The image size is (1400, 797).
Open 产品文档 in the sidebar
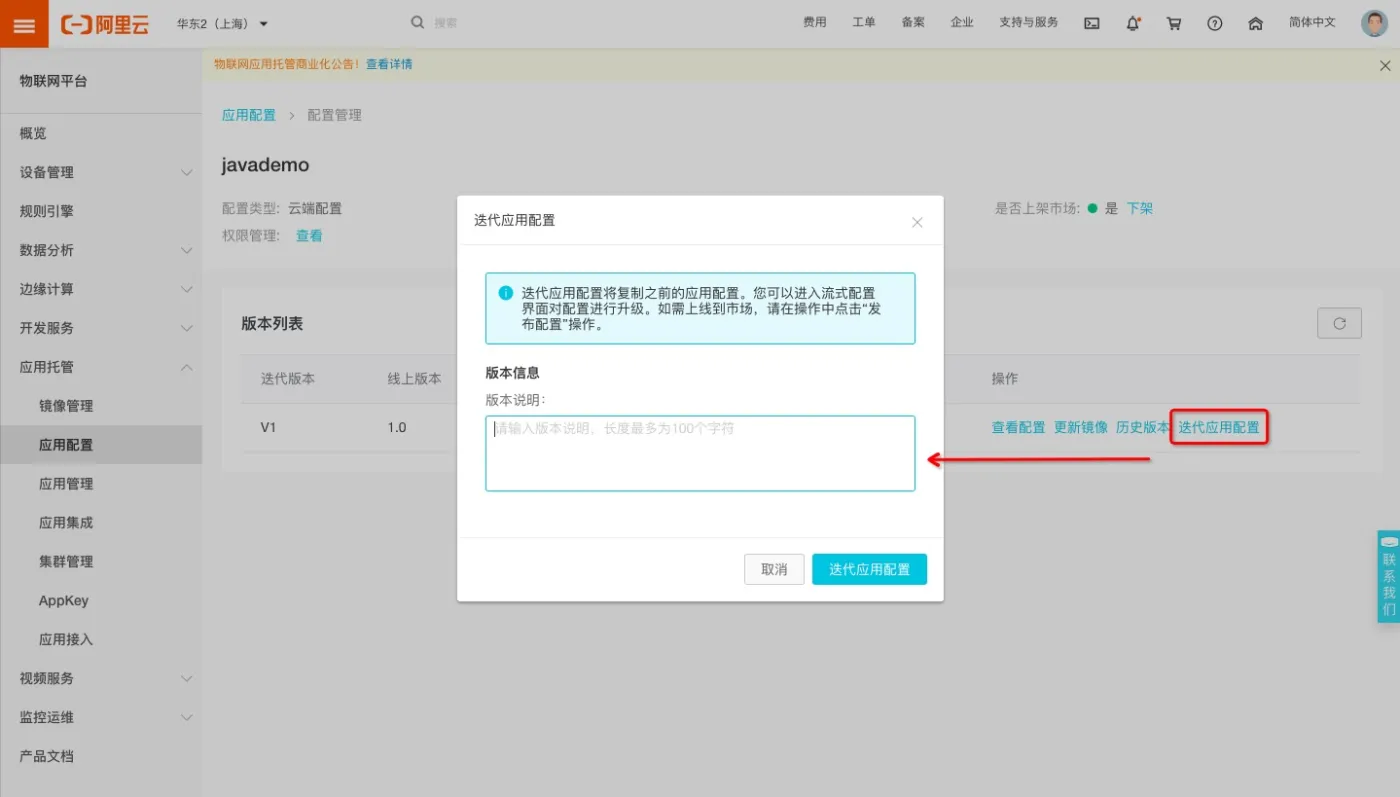click(x=101, y=756)
